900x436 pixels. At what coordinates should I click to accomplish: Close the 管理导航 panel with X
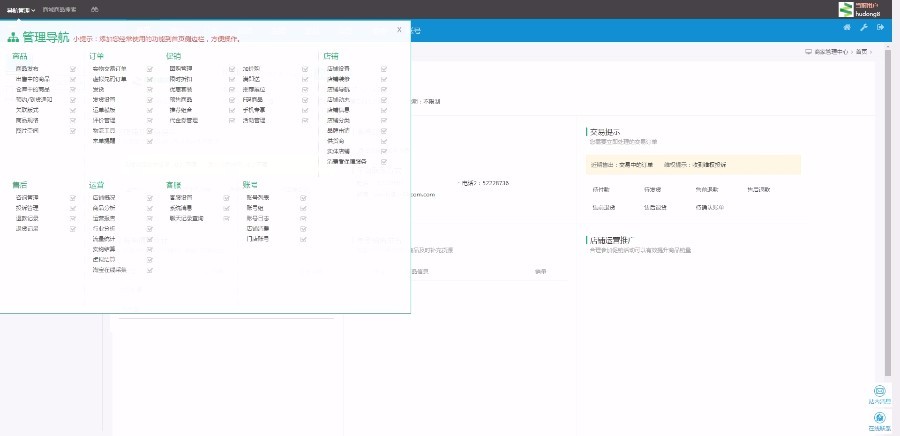[x=399, y=30]
